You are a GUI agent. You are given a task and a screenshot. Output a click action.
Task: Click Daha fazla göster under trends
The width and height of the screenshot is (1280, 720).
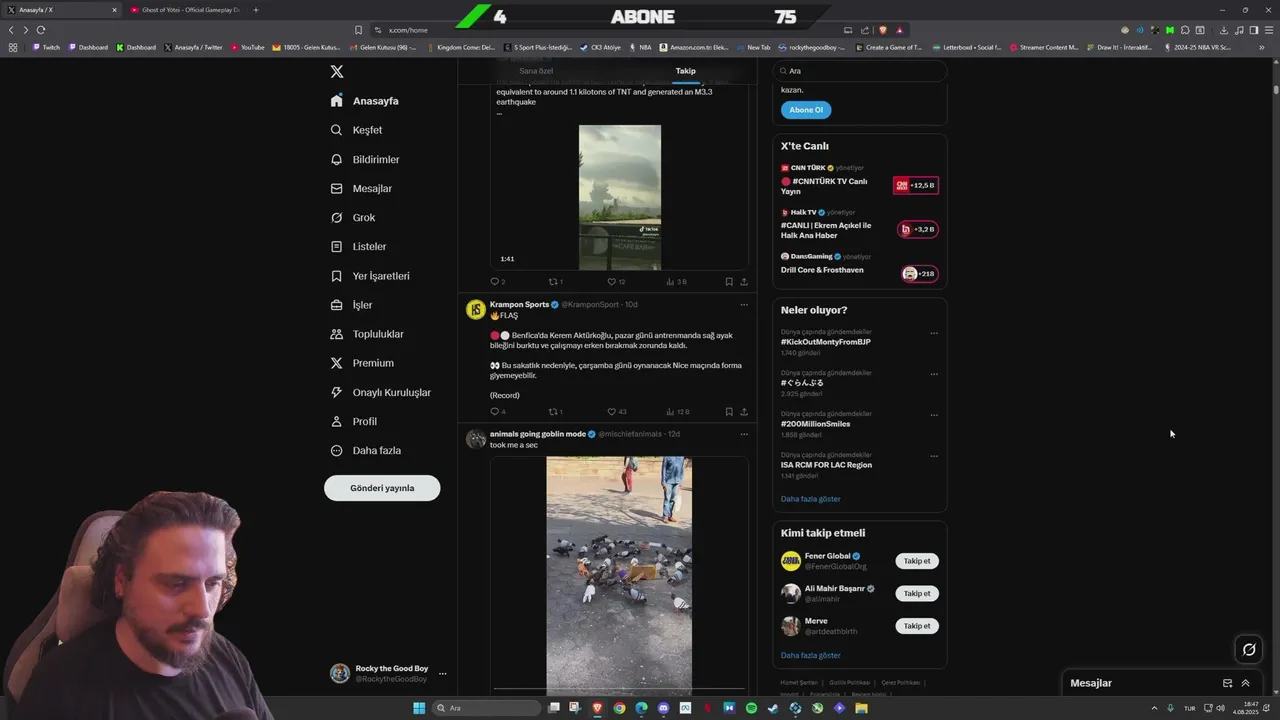pyautogui.click(x=810, y=499)
